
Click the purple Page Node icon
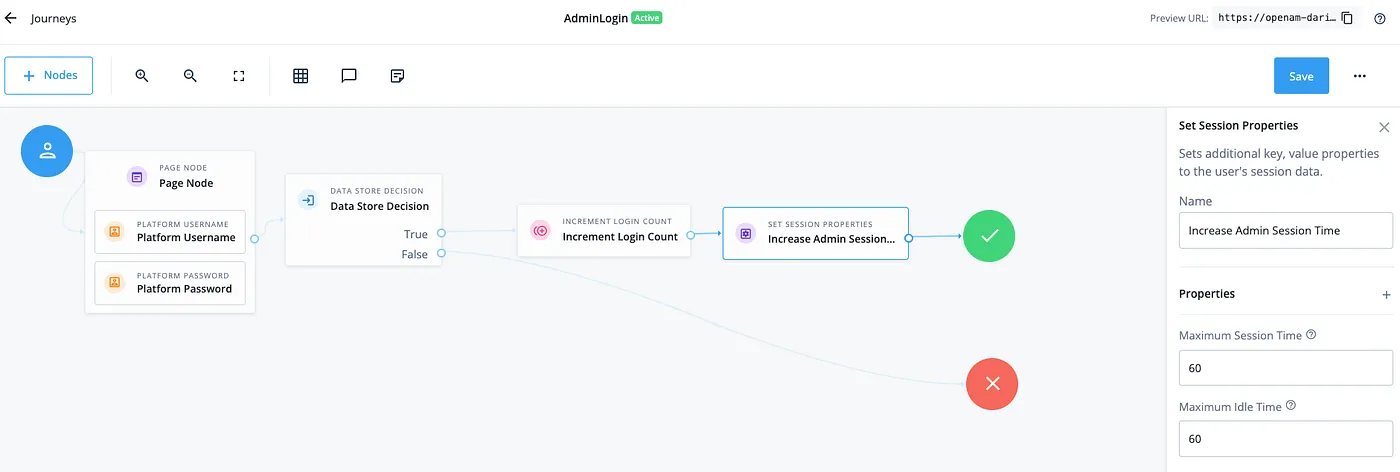click(137, 177)
